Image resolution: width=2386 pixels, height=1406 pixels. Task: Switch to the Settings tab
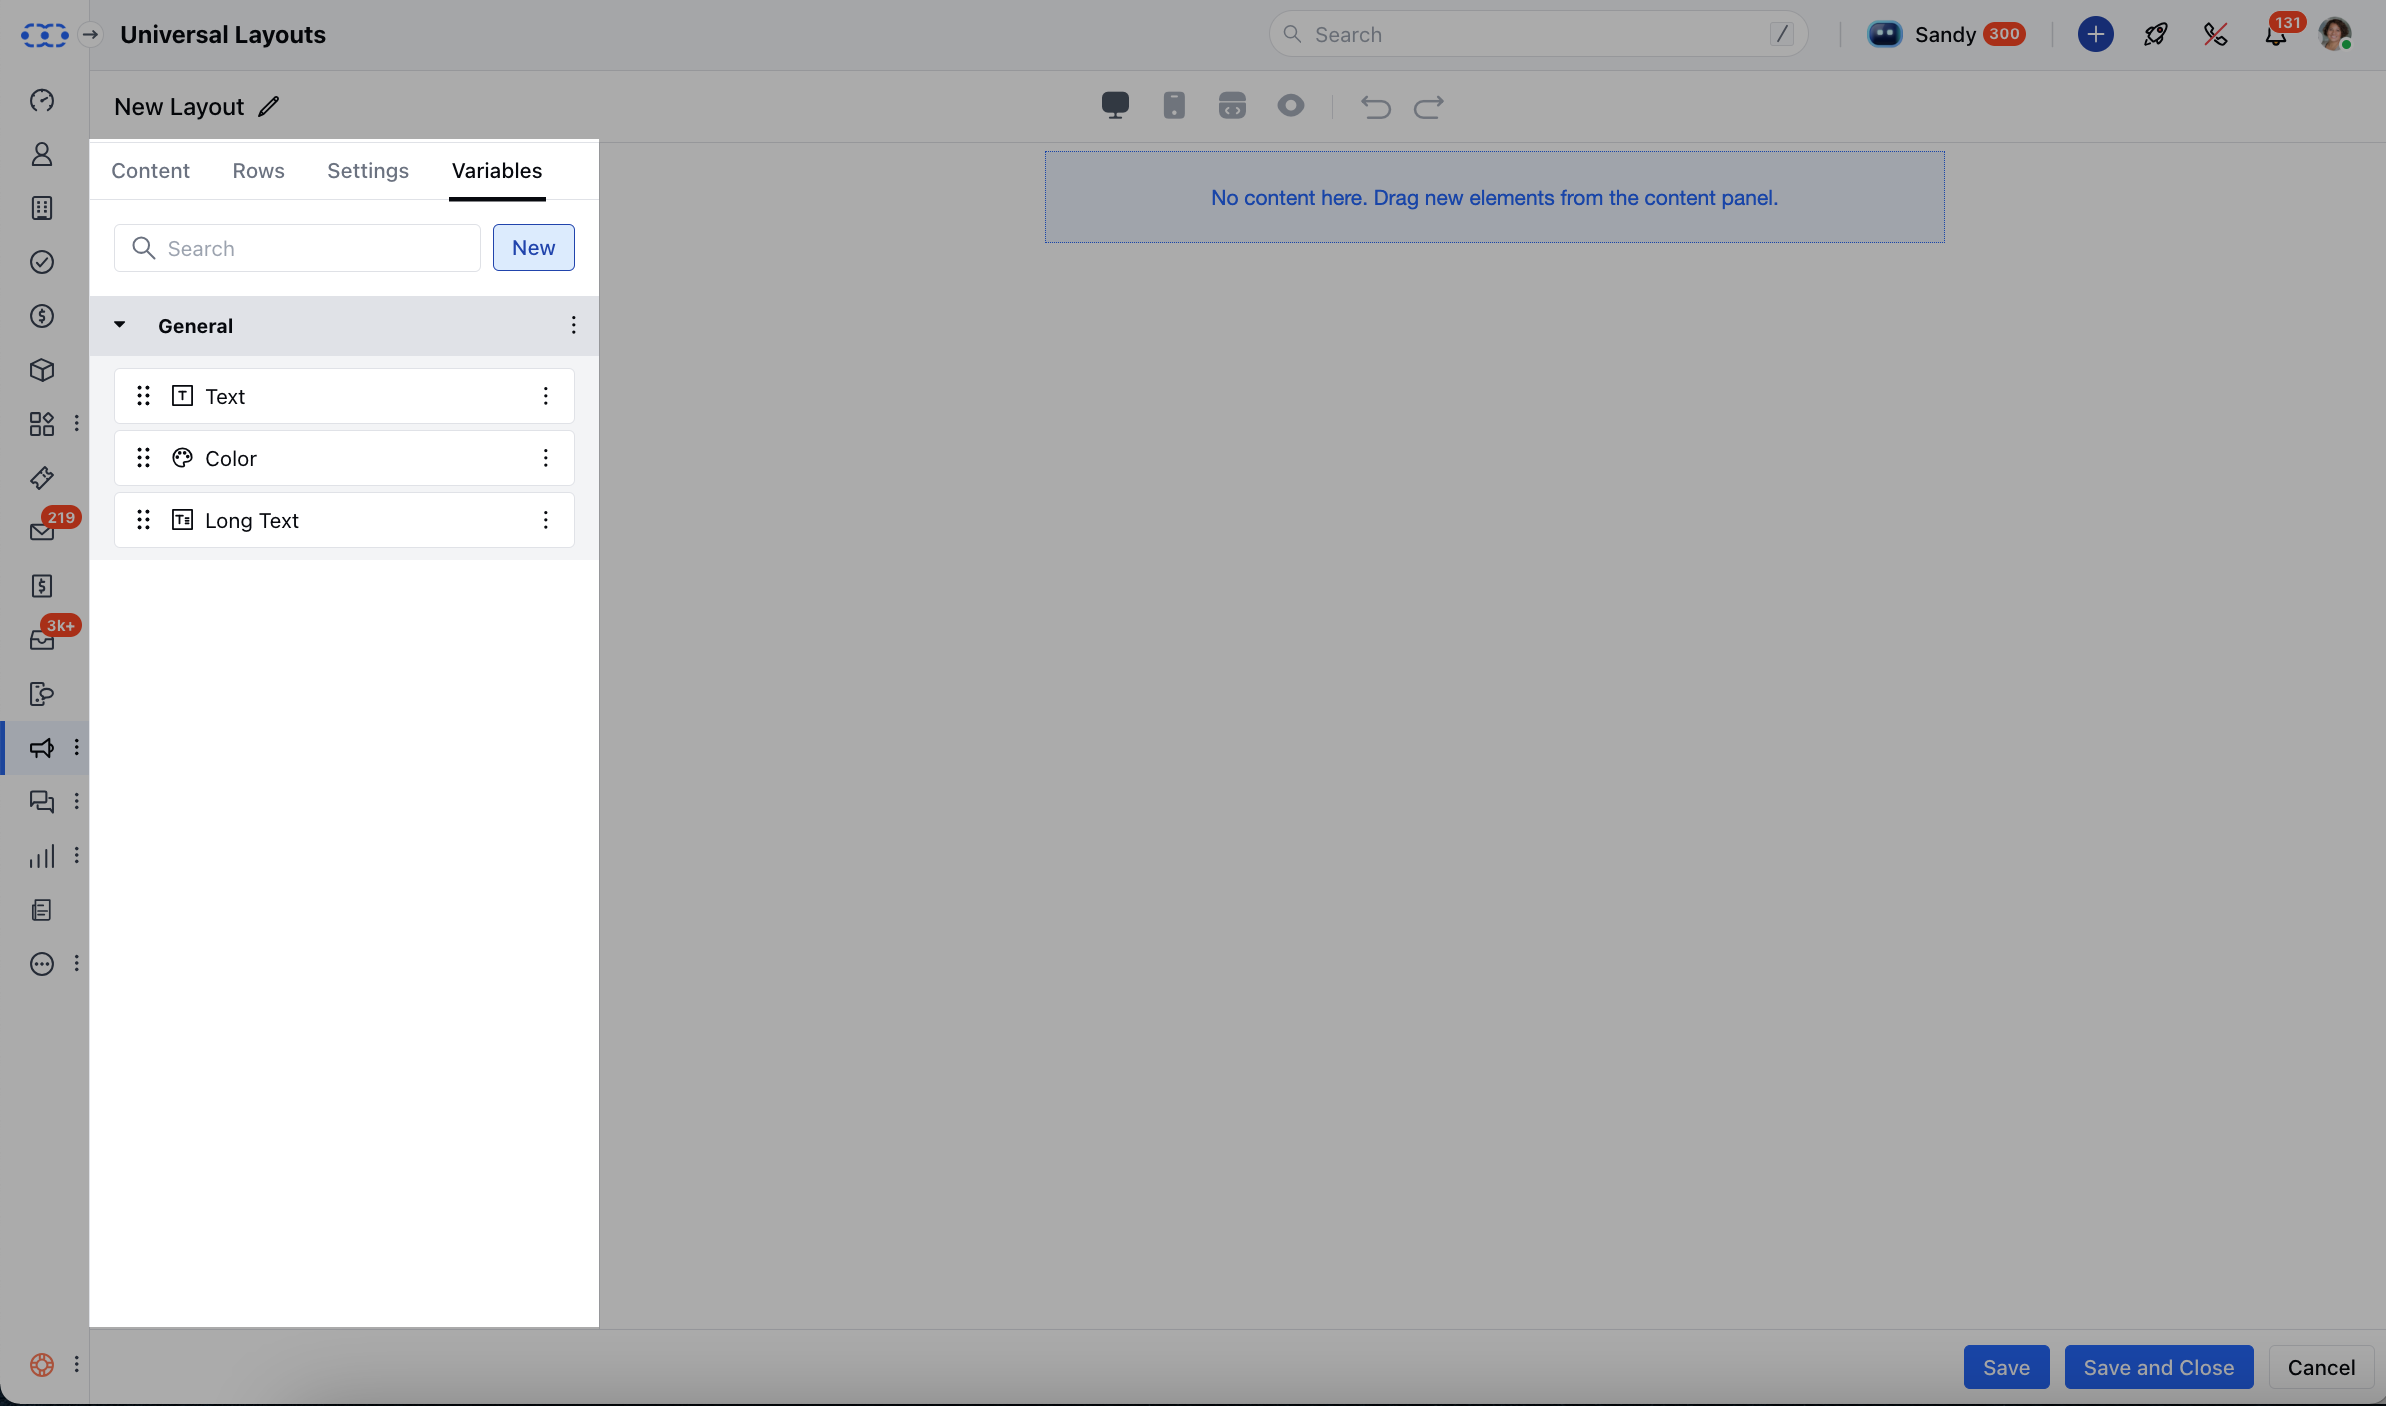tap(368, 171)
